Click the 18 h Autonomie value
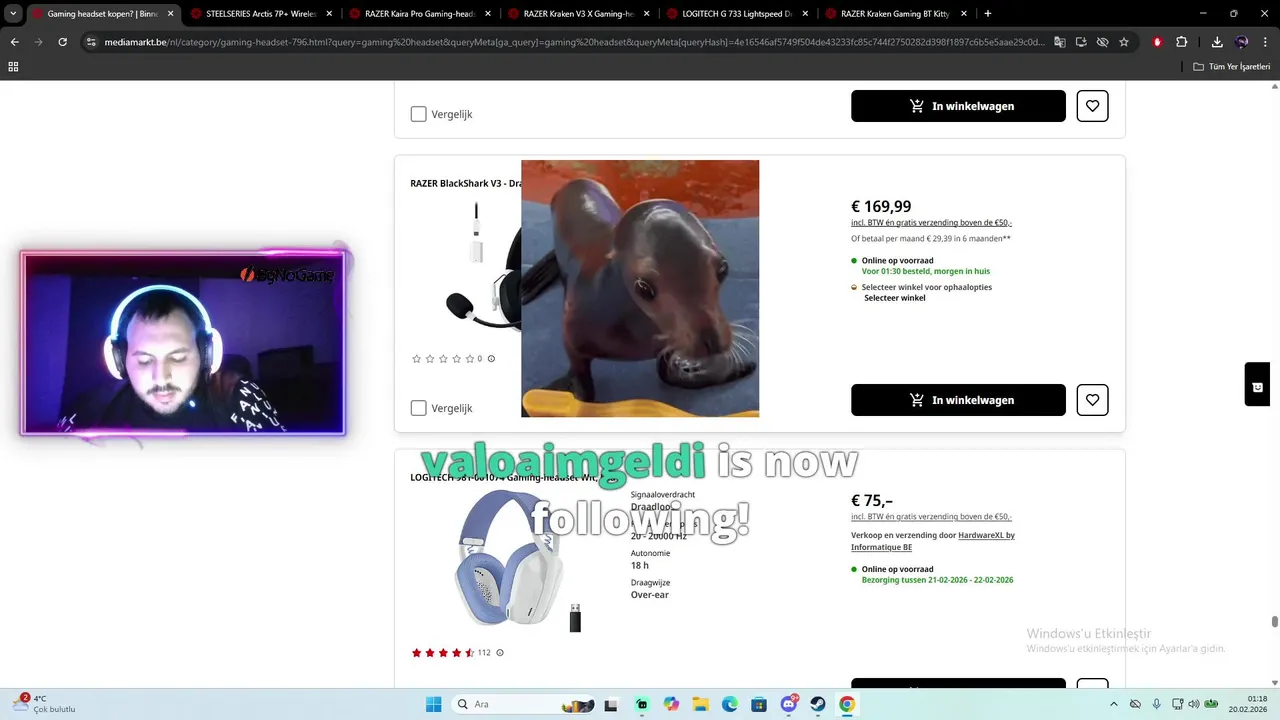The image size is (1280, 720). point(640,565)
